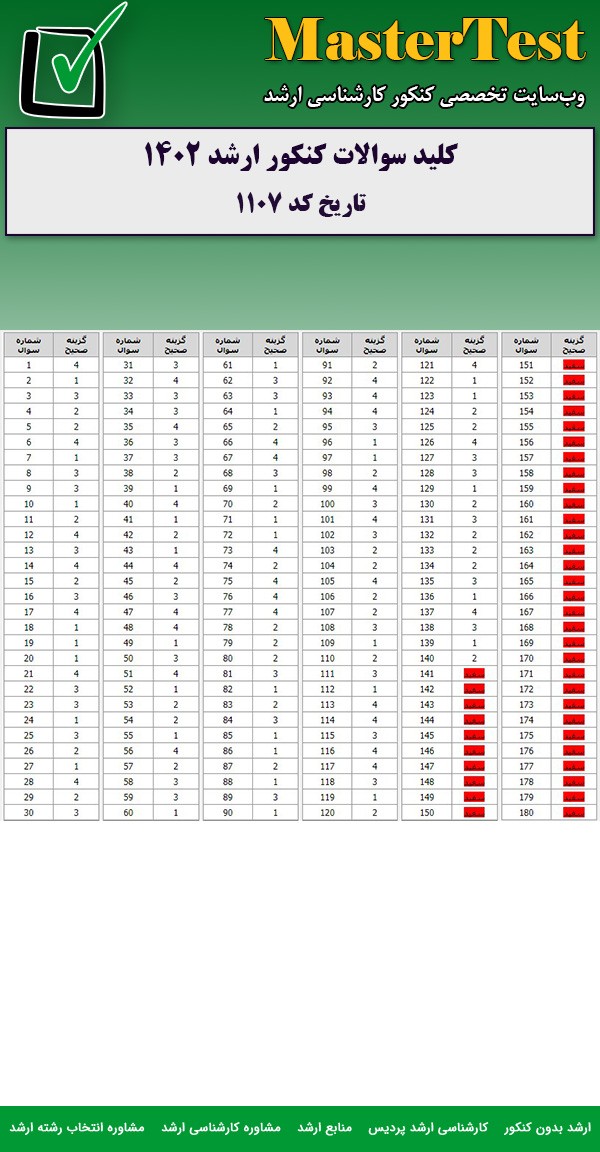The height and width of the screenshot is (1152, 600).
Task: Select the red marked cell for question 180
Action: (573, 812)
